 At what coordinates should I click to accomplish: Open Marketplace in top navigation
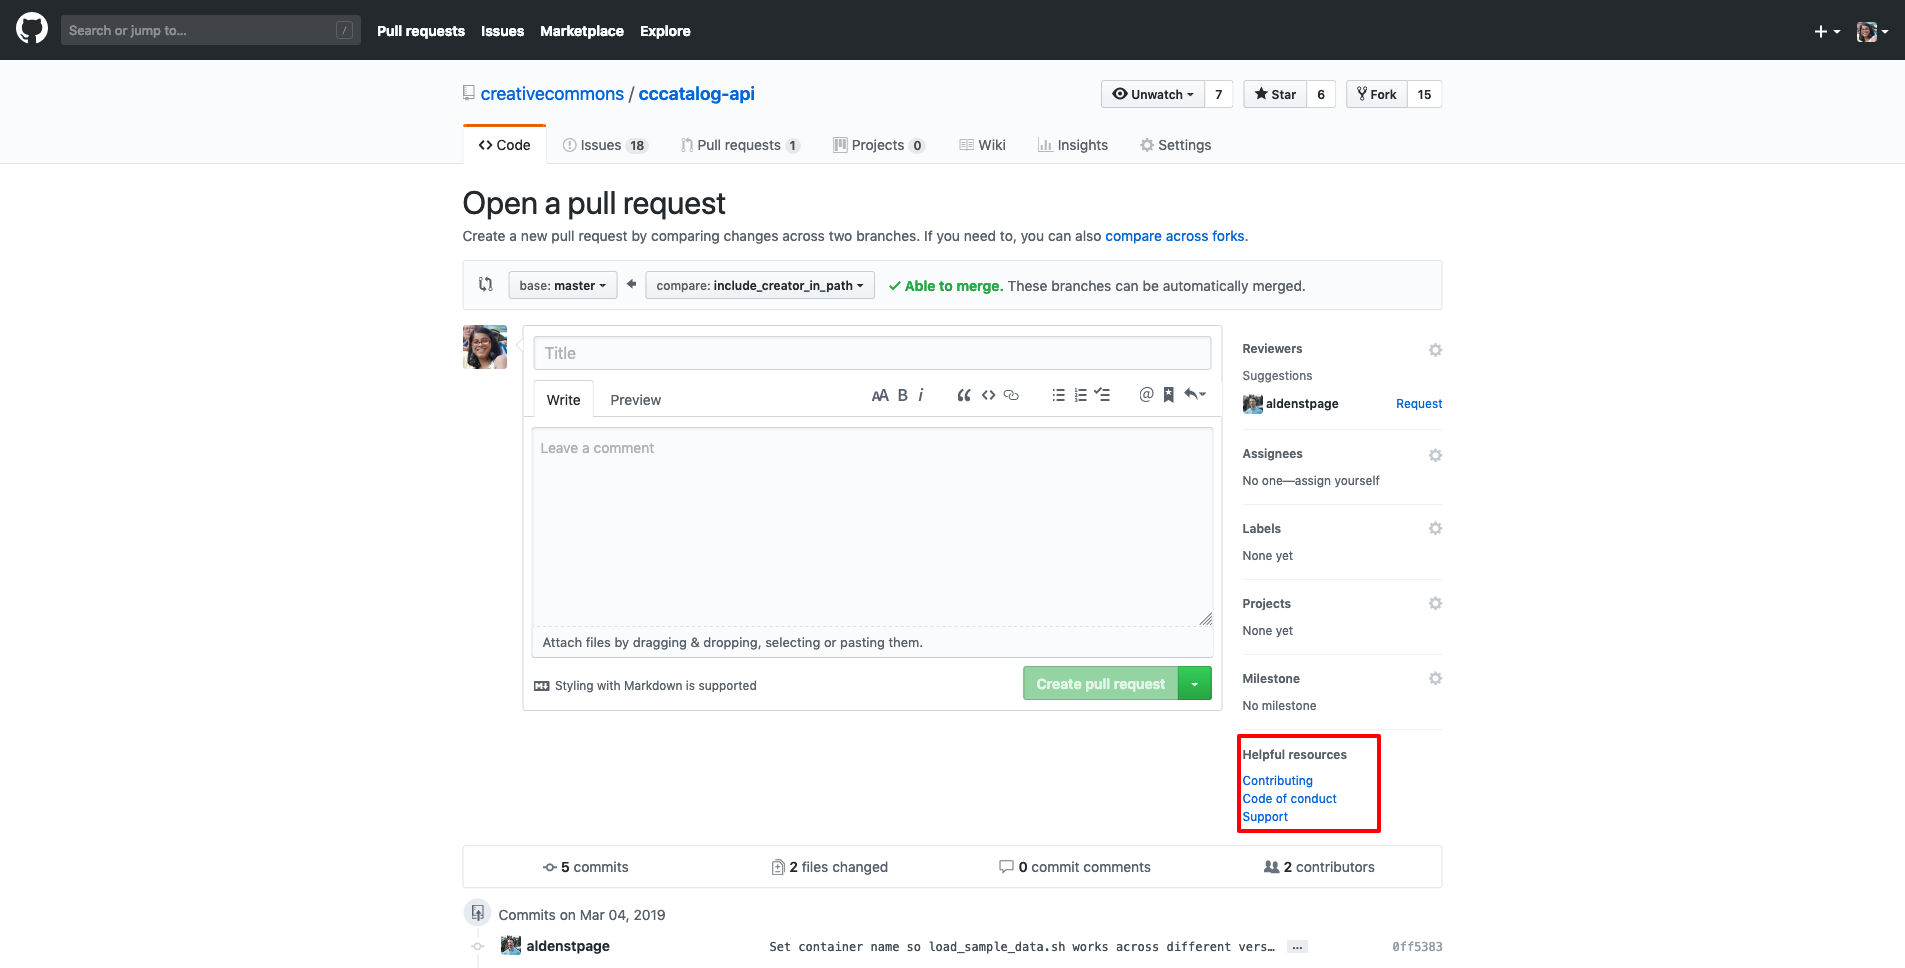click(x=582, y=31)
